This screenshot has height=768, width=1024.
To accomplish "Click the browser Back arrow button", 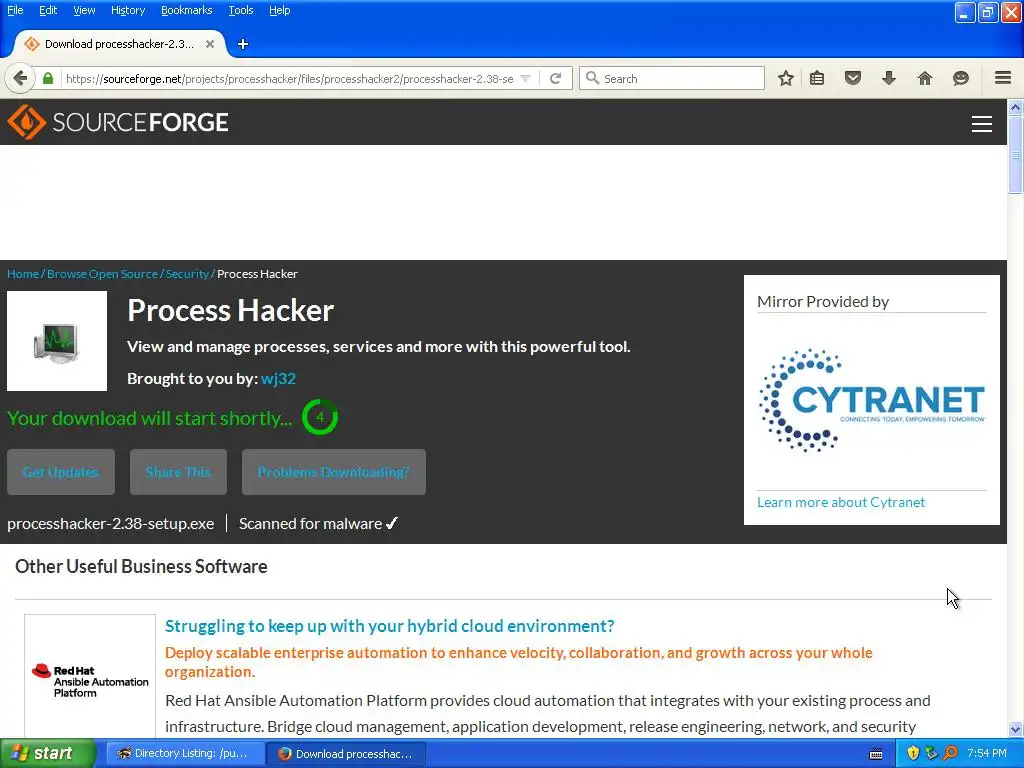I will point(20,78).
